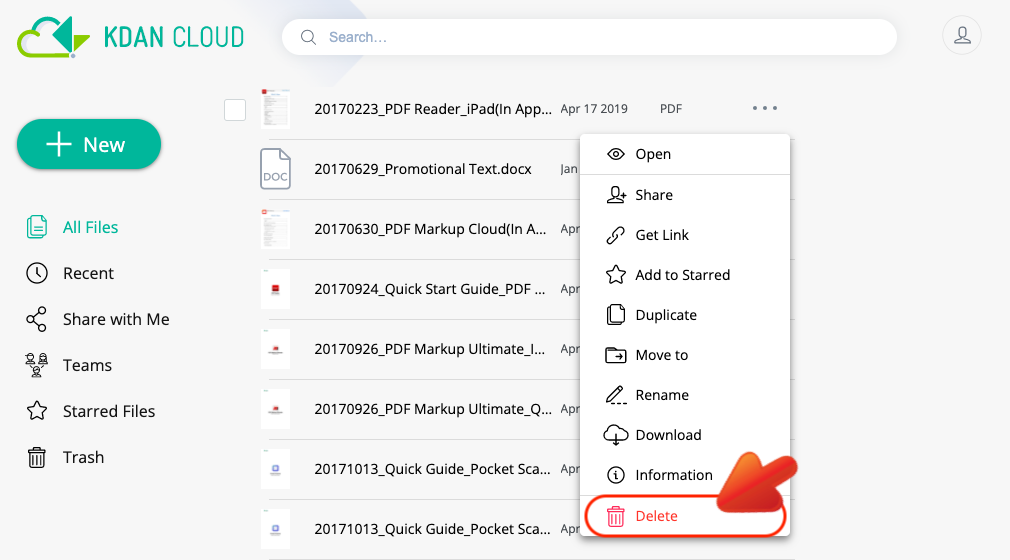Click file name 20170223_PDF Reader_iPad(In App...
This screenshot has width=1010, height=560.
(x=433, y=109)
